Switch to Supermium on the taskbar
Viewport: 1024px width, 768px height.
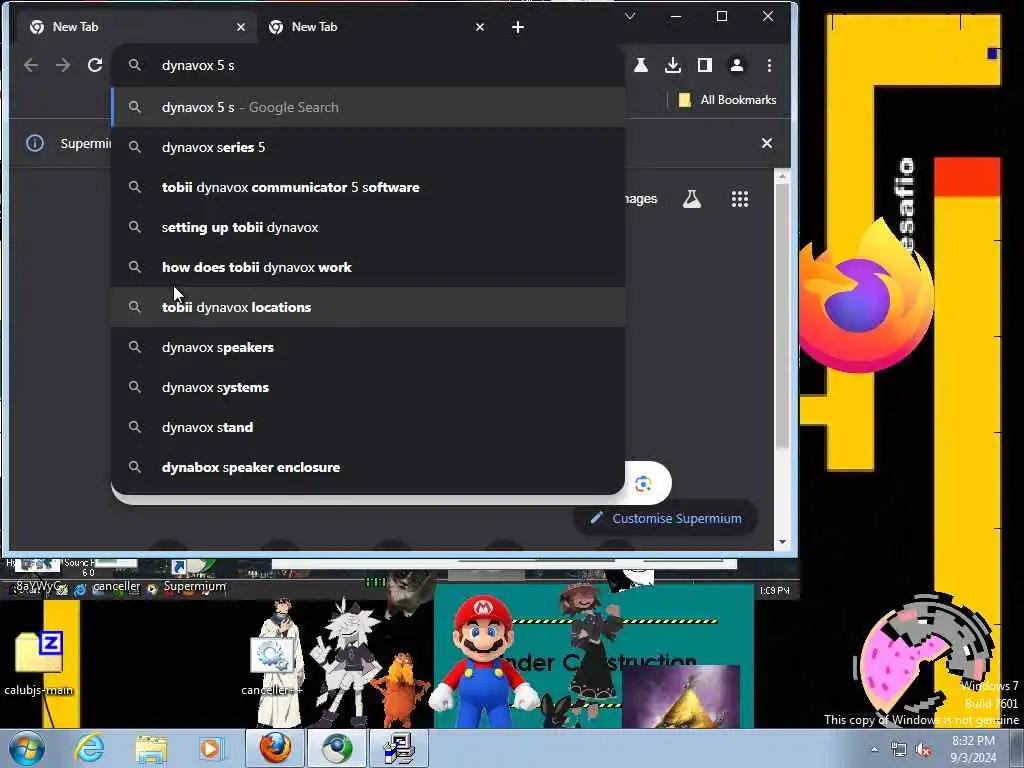point(337,748)
